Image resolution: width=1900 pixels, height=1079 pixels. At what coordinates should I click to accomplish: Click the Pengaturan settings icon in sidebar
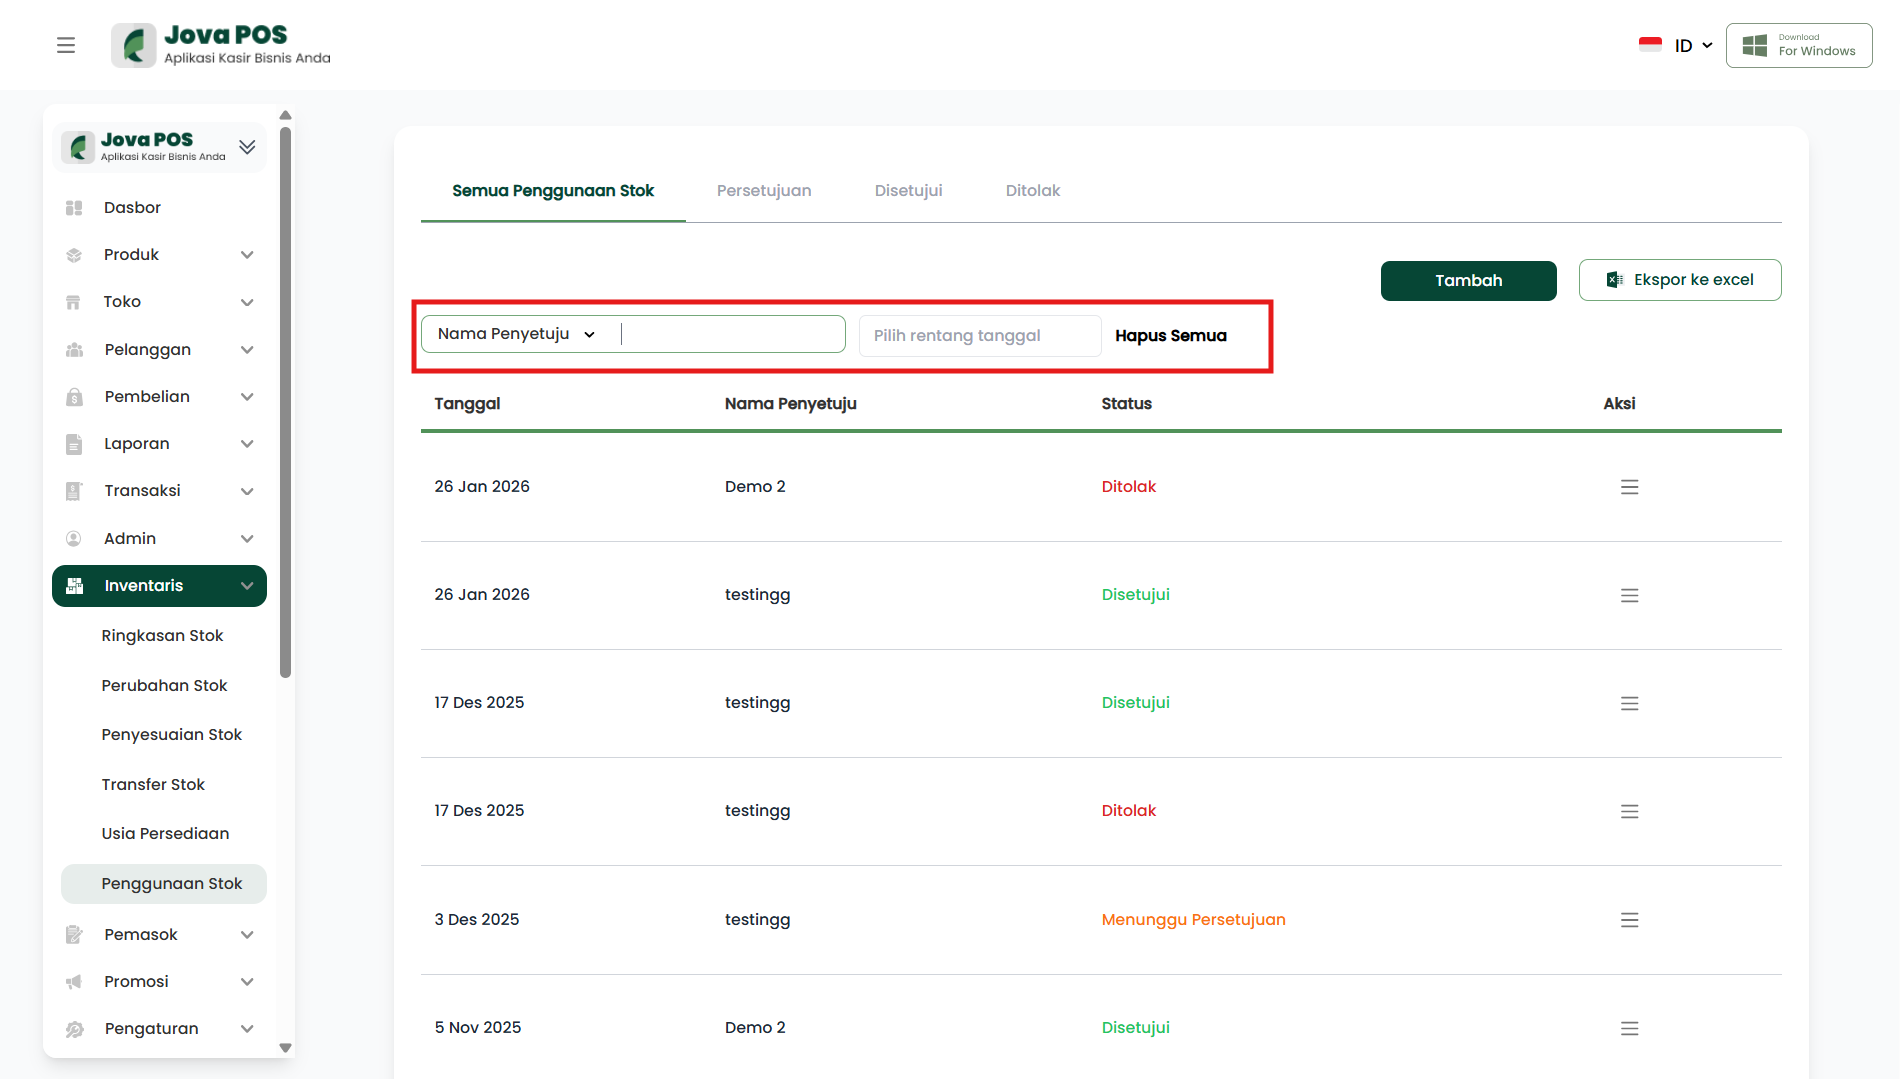click(74, 1029)
